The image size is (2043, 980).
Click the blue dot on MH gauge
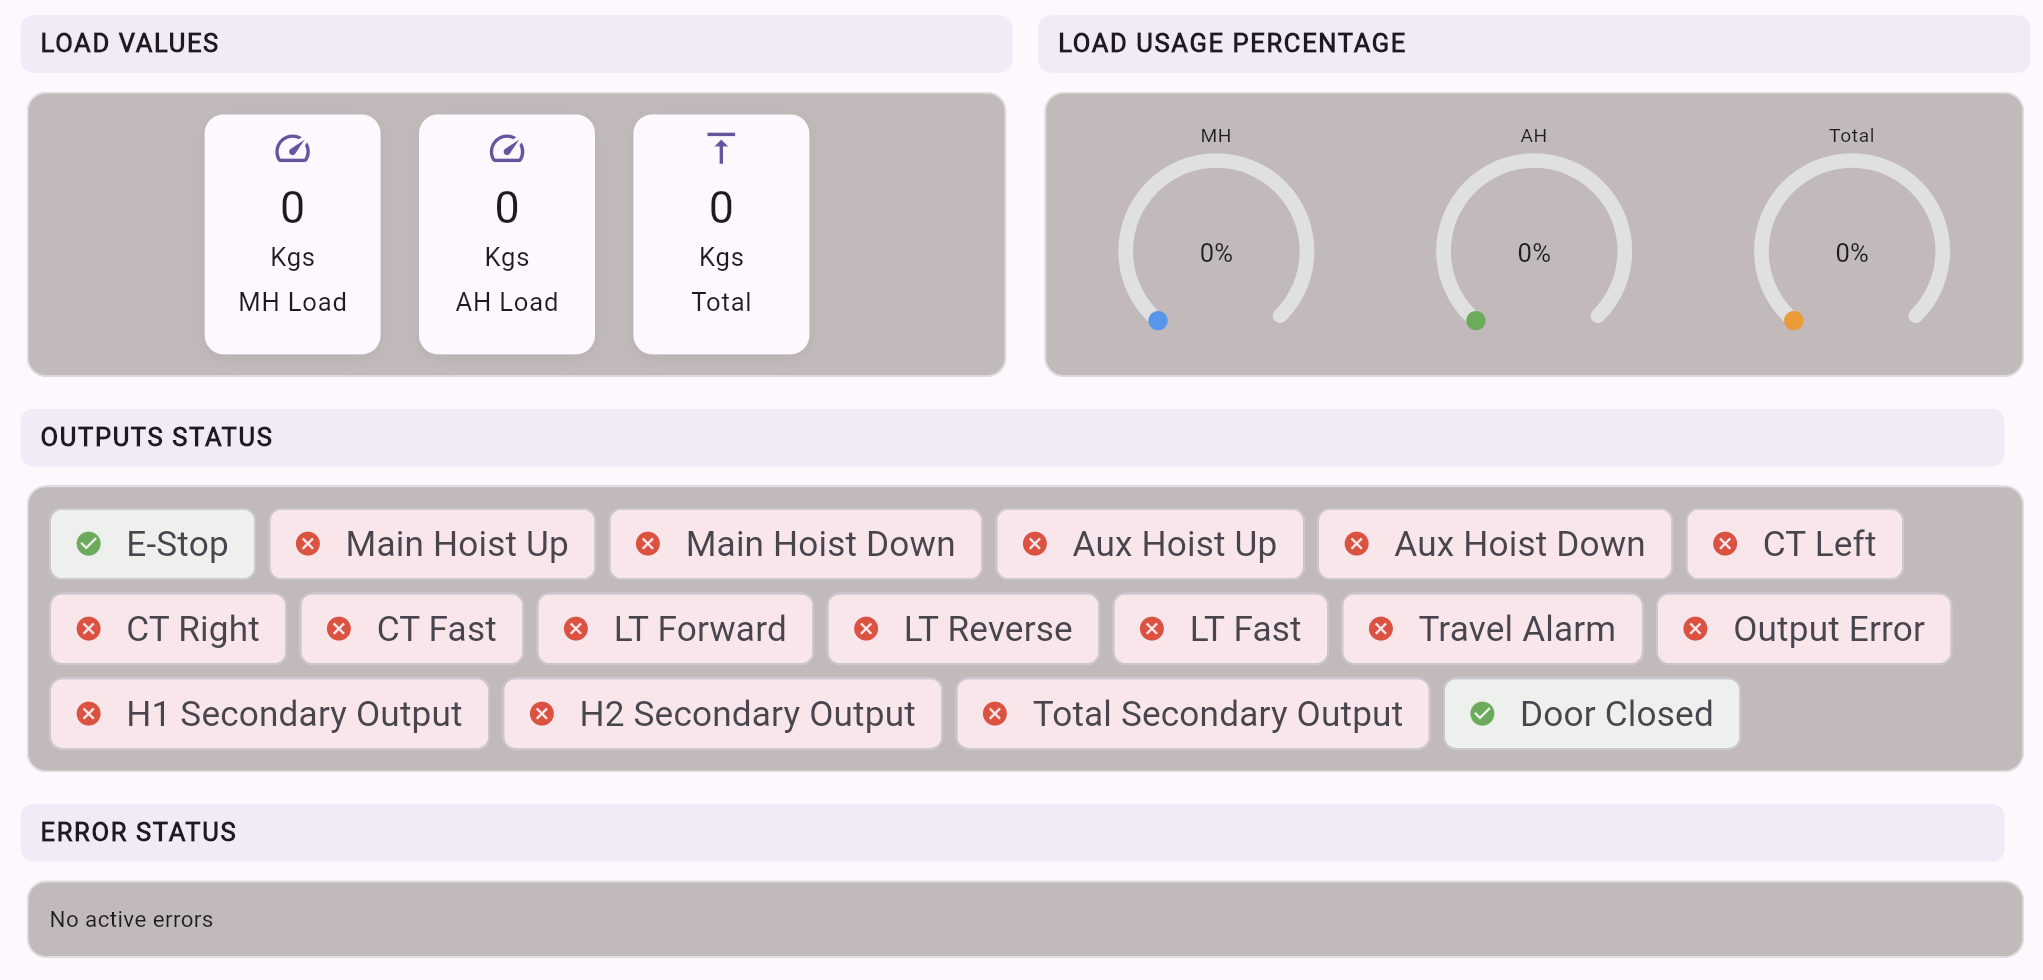click(1158, 321)
